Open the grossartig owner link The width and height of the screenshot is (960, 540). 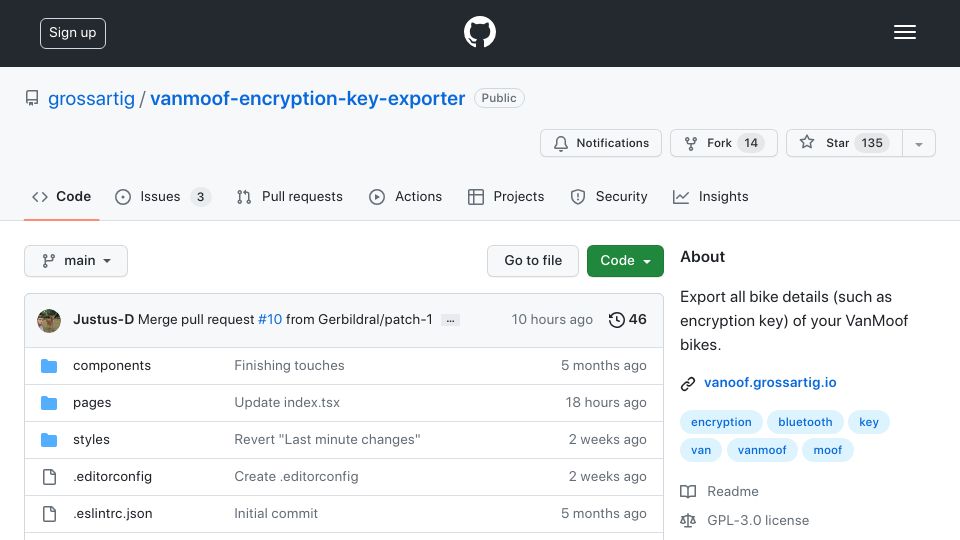click(91, 99)
